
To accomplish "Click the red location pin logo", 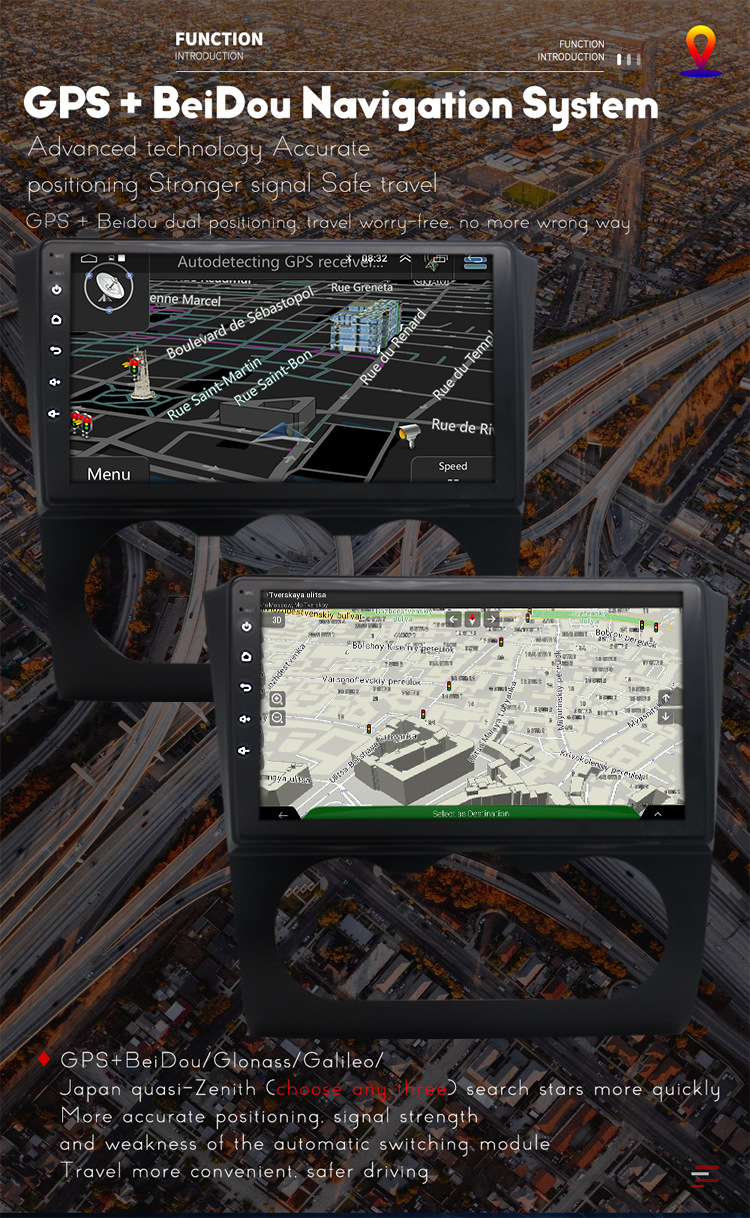I will [x=701, y=51].
